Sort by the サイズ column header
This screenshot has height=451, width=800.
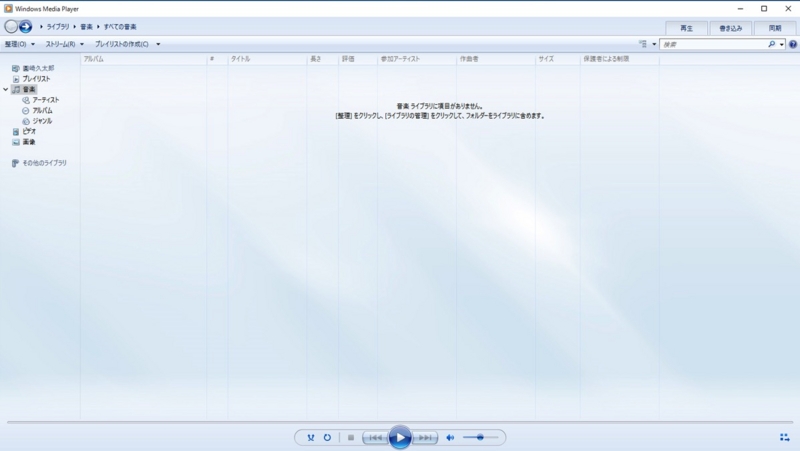[x=558, y=59]
